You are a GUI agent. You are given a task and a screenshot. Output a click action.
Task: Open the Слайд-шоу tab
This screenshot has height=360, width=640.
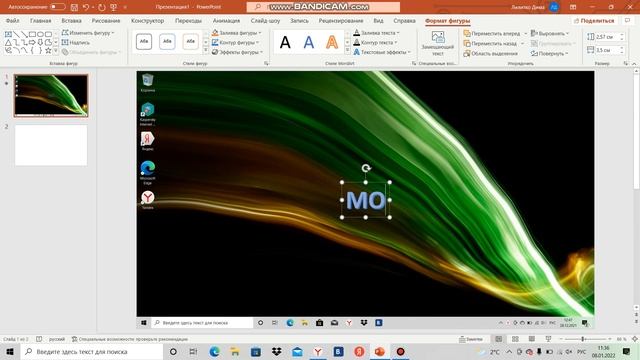[265, 20]
